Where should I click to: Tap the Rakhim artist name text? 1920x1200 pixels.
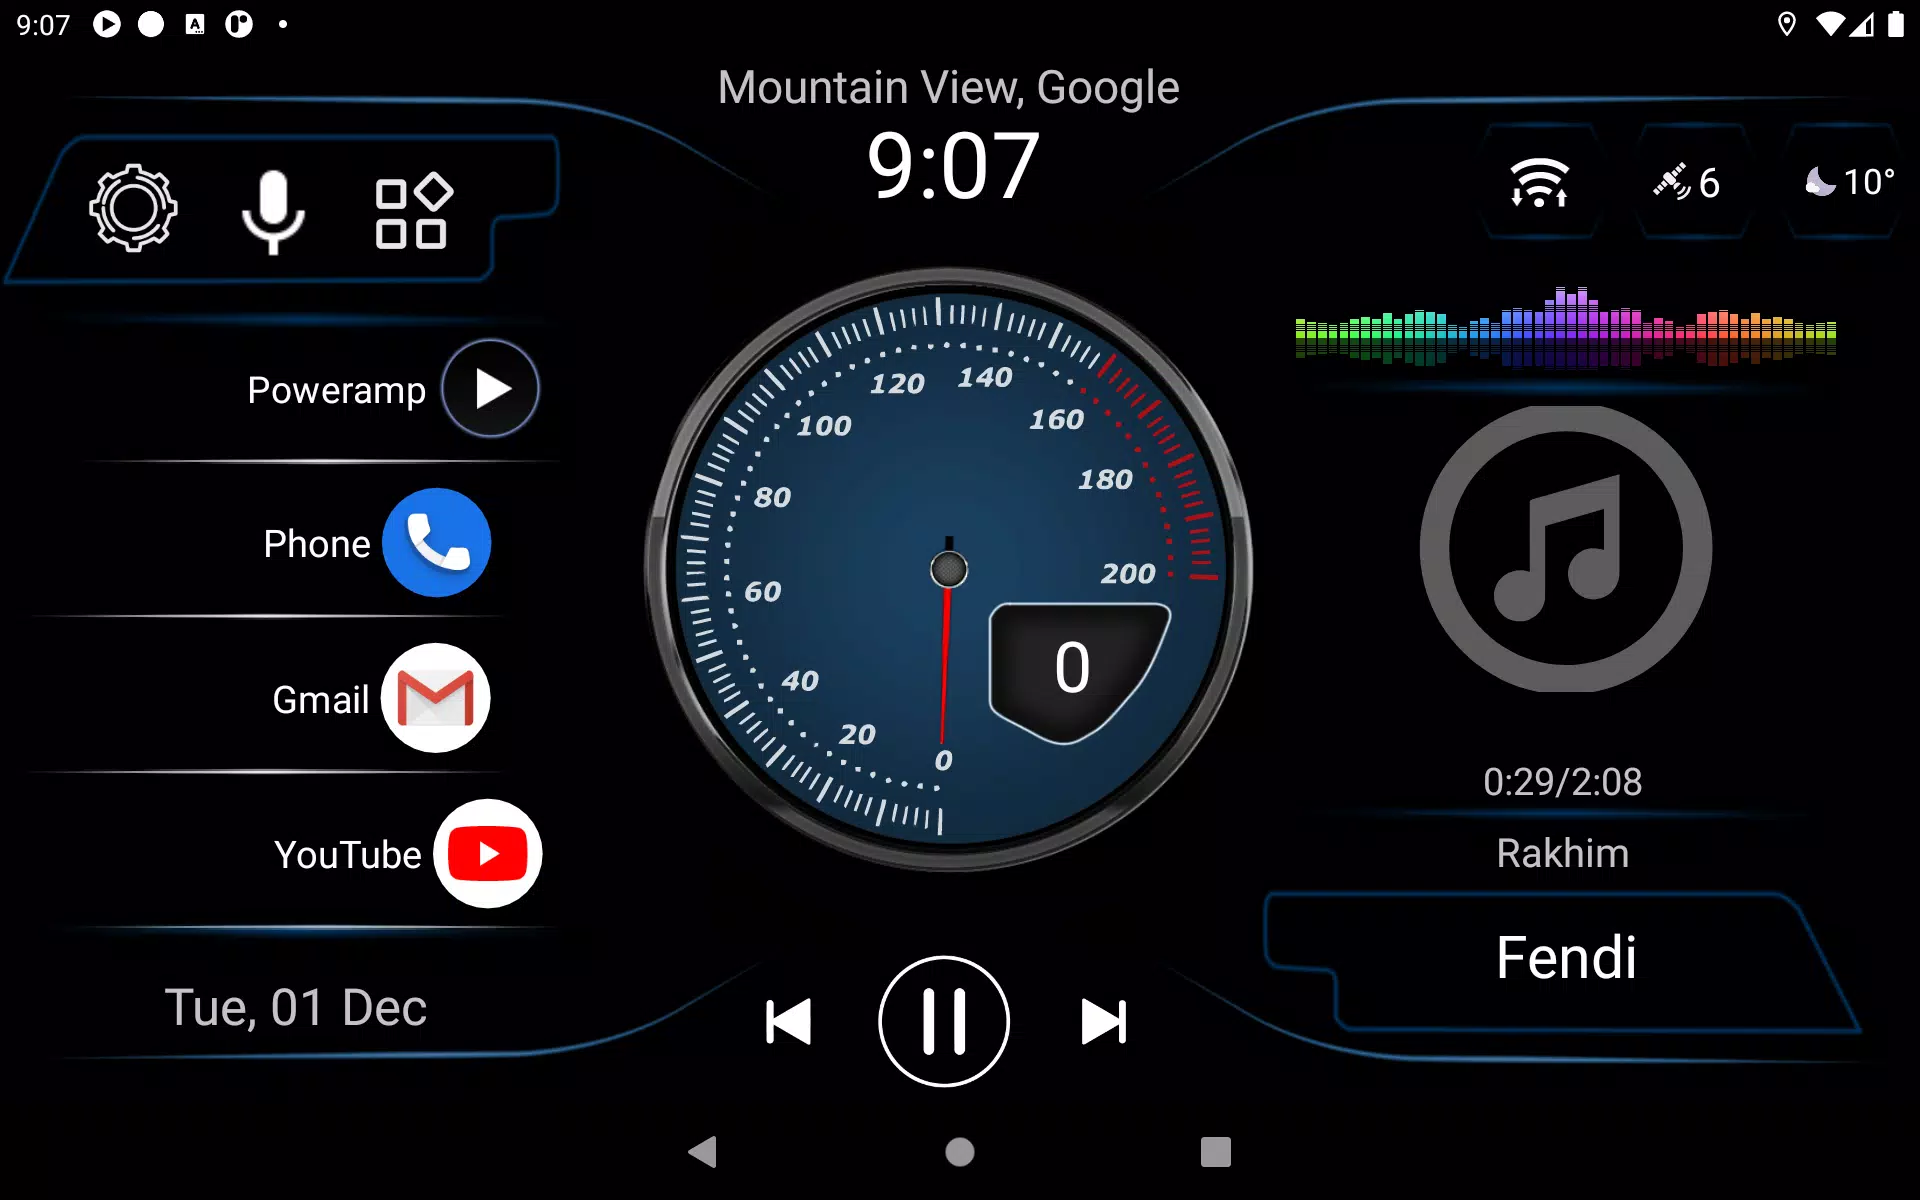click(x=1565, y=850)
